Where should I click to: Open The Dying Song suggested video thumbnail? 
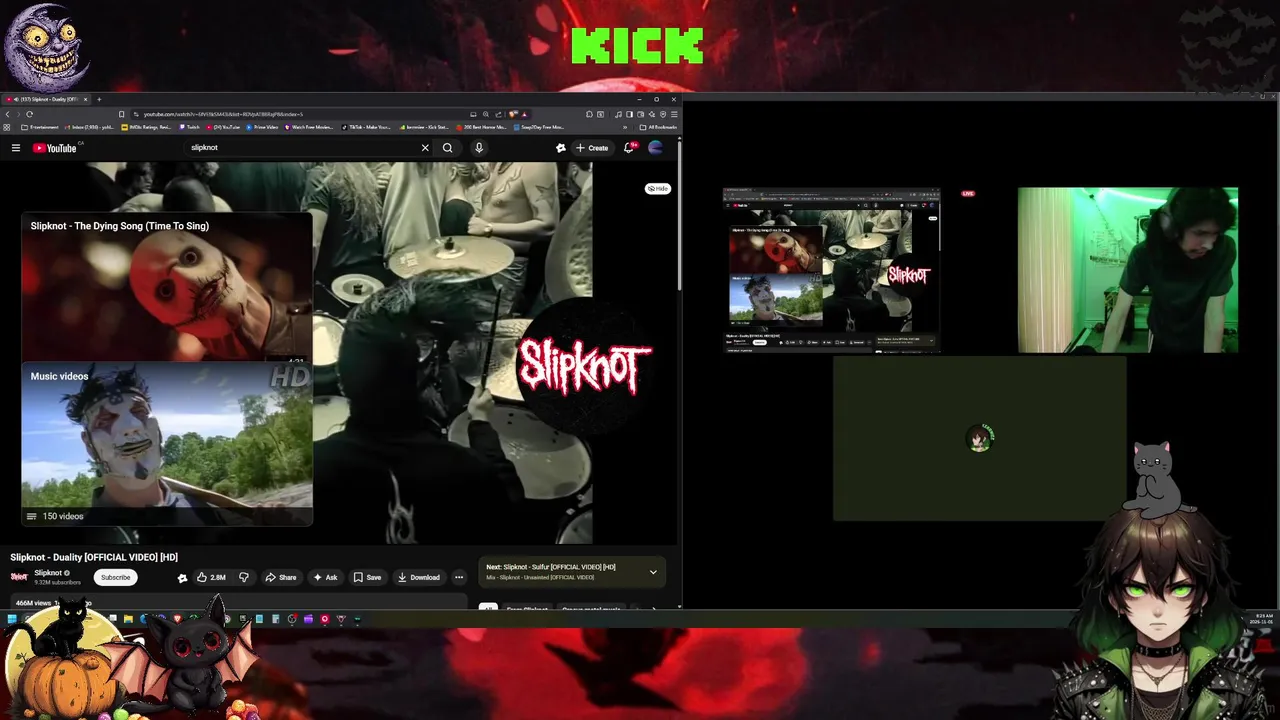click(x=167, y=286)
